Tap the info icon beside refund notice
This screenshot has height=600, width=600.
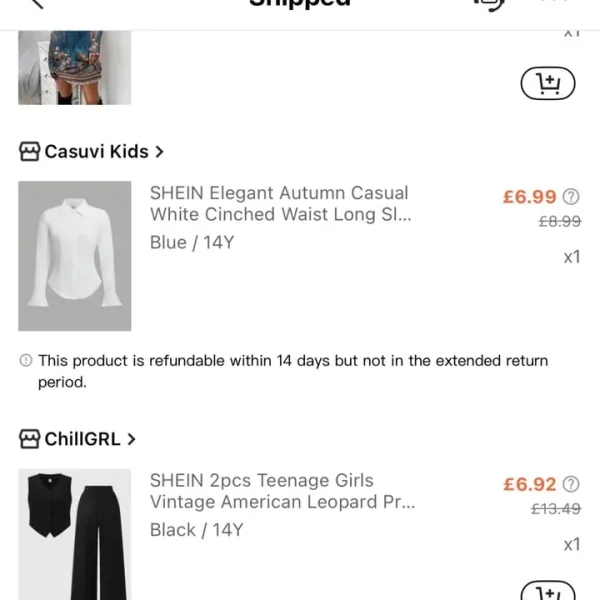pyautogui.click(x=26, y=361)
